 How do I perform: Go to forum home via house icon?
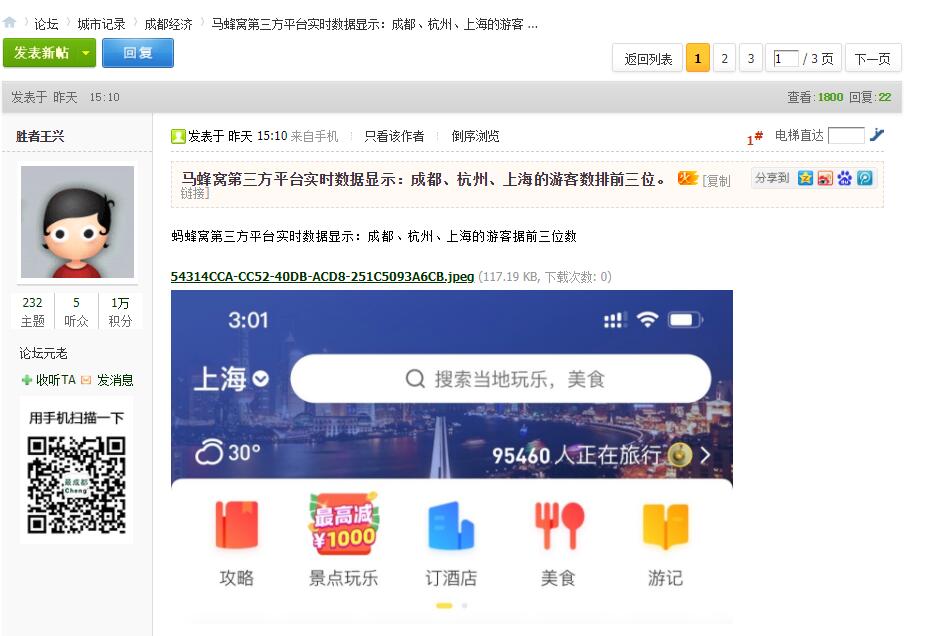pos(9,23)
